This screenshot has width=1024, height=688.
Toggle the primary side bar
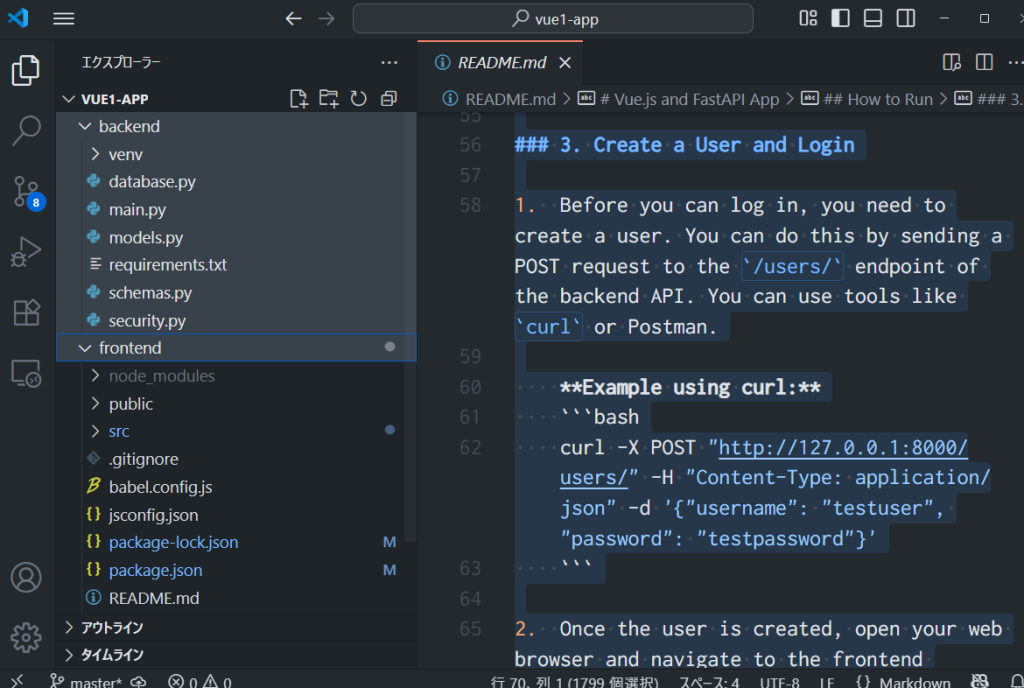[840, 18]
